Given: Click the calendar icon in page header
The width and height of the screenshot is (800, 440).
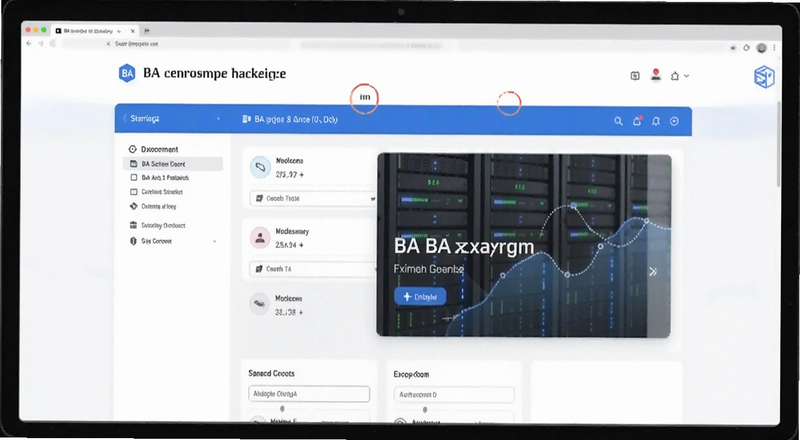Looking at the screenshot, I should [635, 76].
